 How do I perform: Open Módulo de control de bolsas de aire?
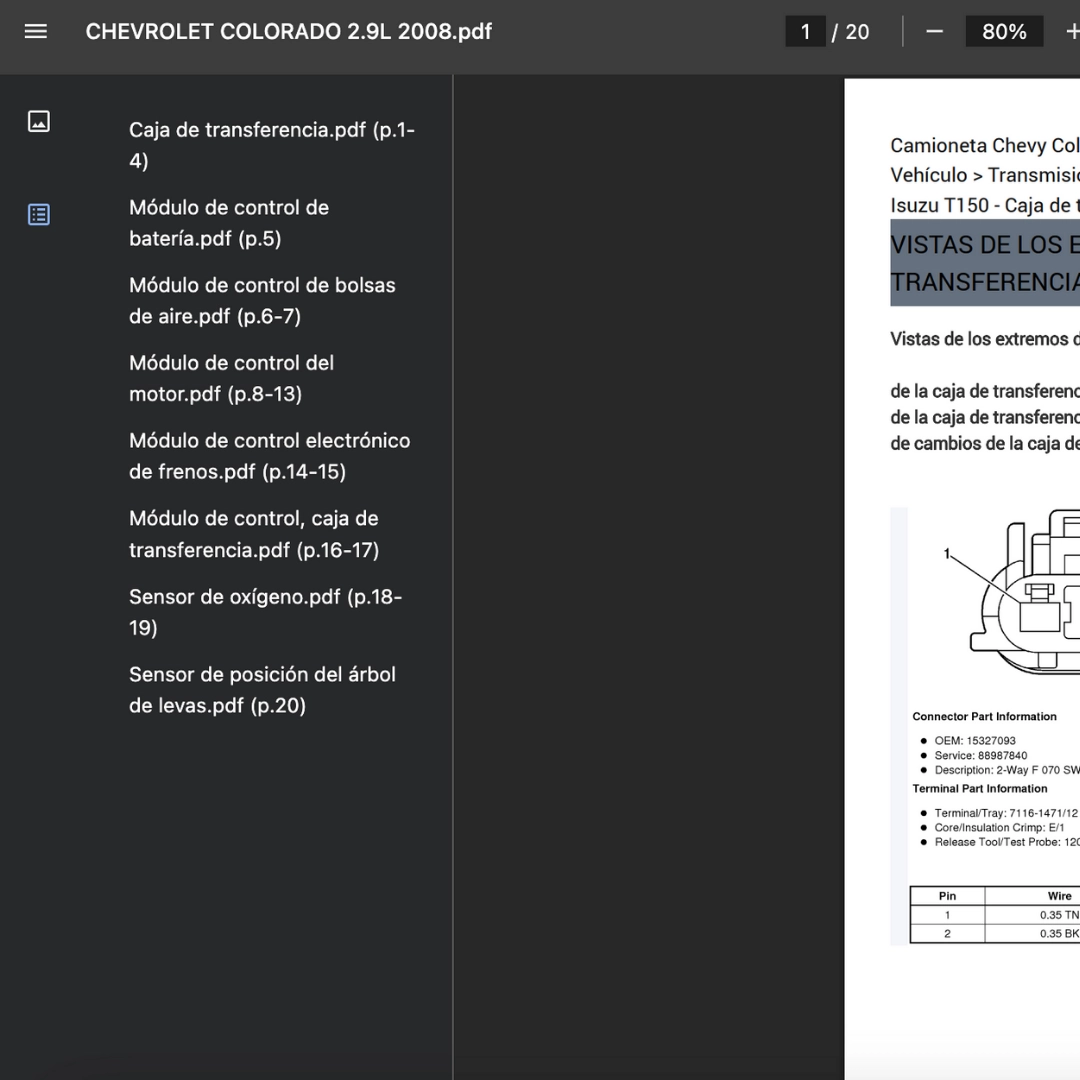click(x=262, y=301)
